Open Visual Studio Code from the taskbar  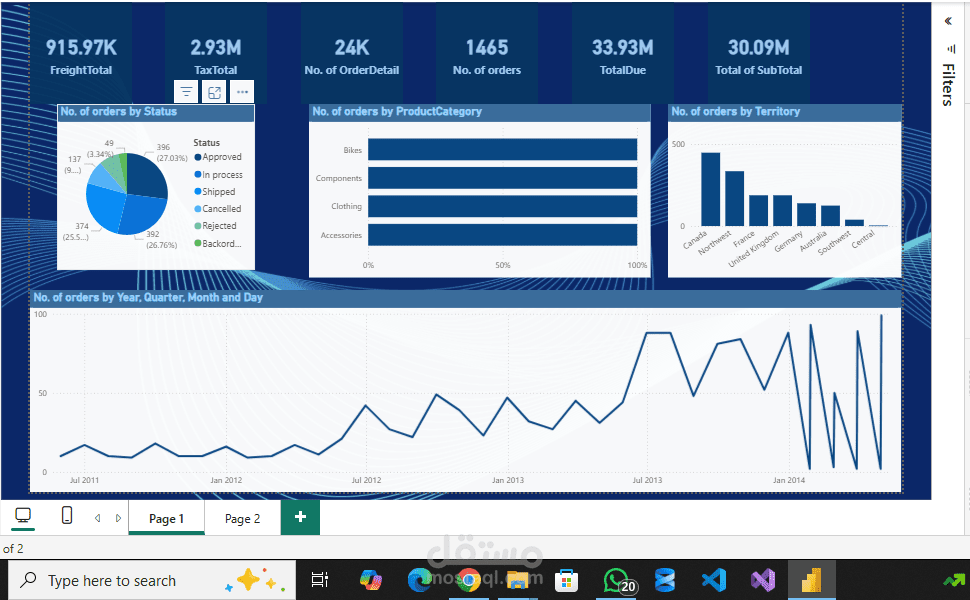(713, 580)
